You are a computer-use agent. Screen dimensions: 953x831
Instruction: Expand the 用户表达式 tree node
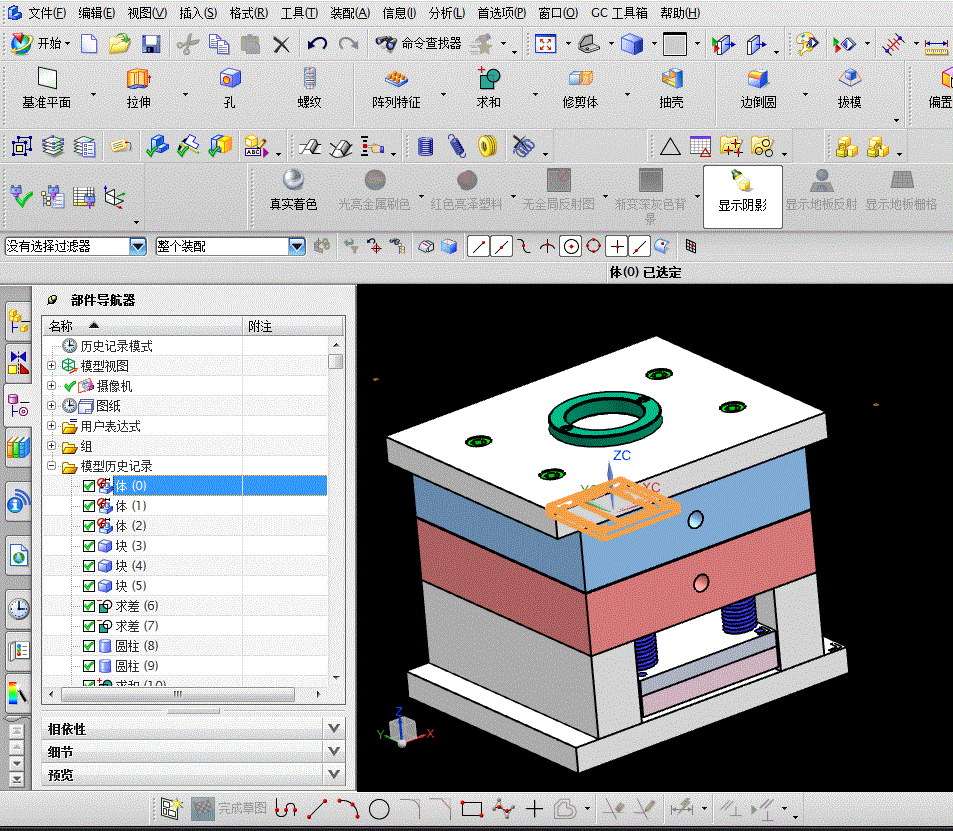[52, 426]
